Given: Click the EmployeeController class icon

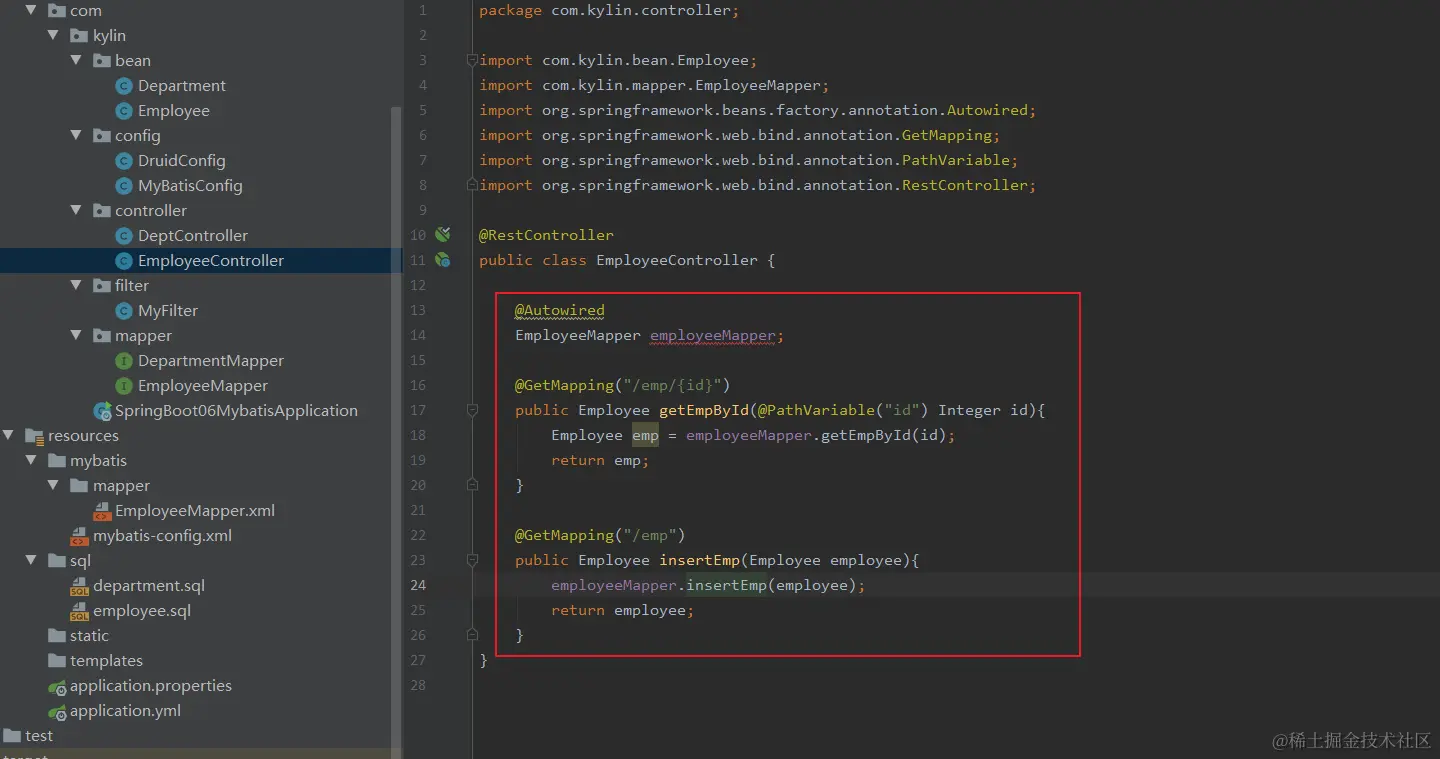Looking at the screenshot, I should click(124, 261).
